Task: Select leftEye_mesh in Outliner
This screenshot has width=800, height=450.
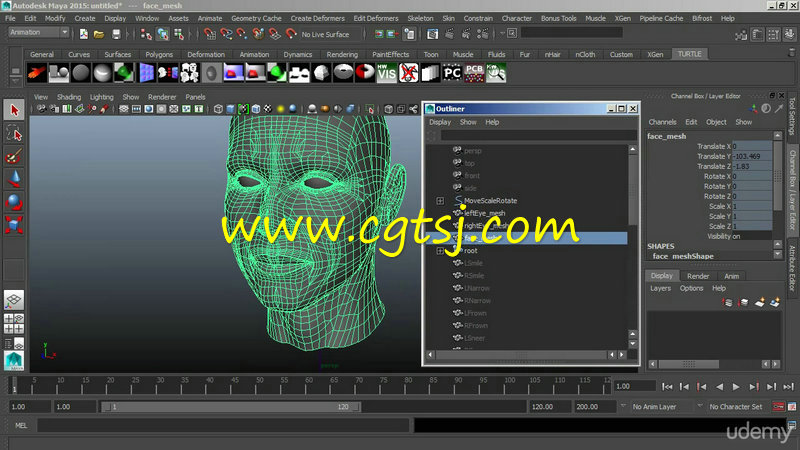Action: tap(485, 213)
